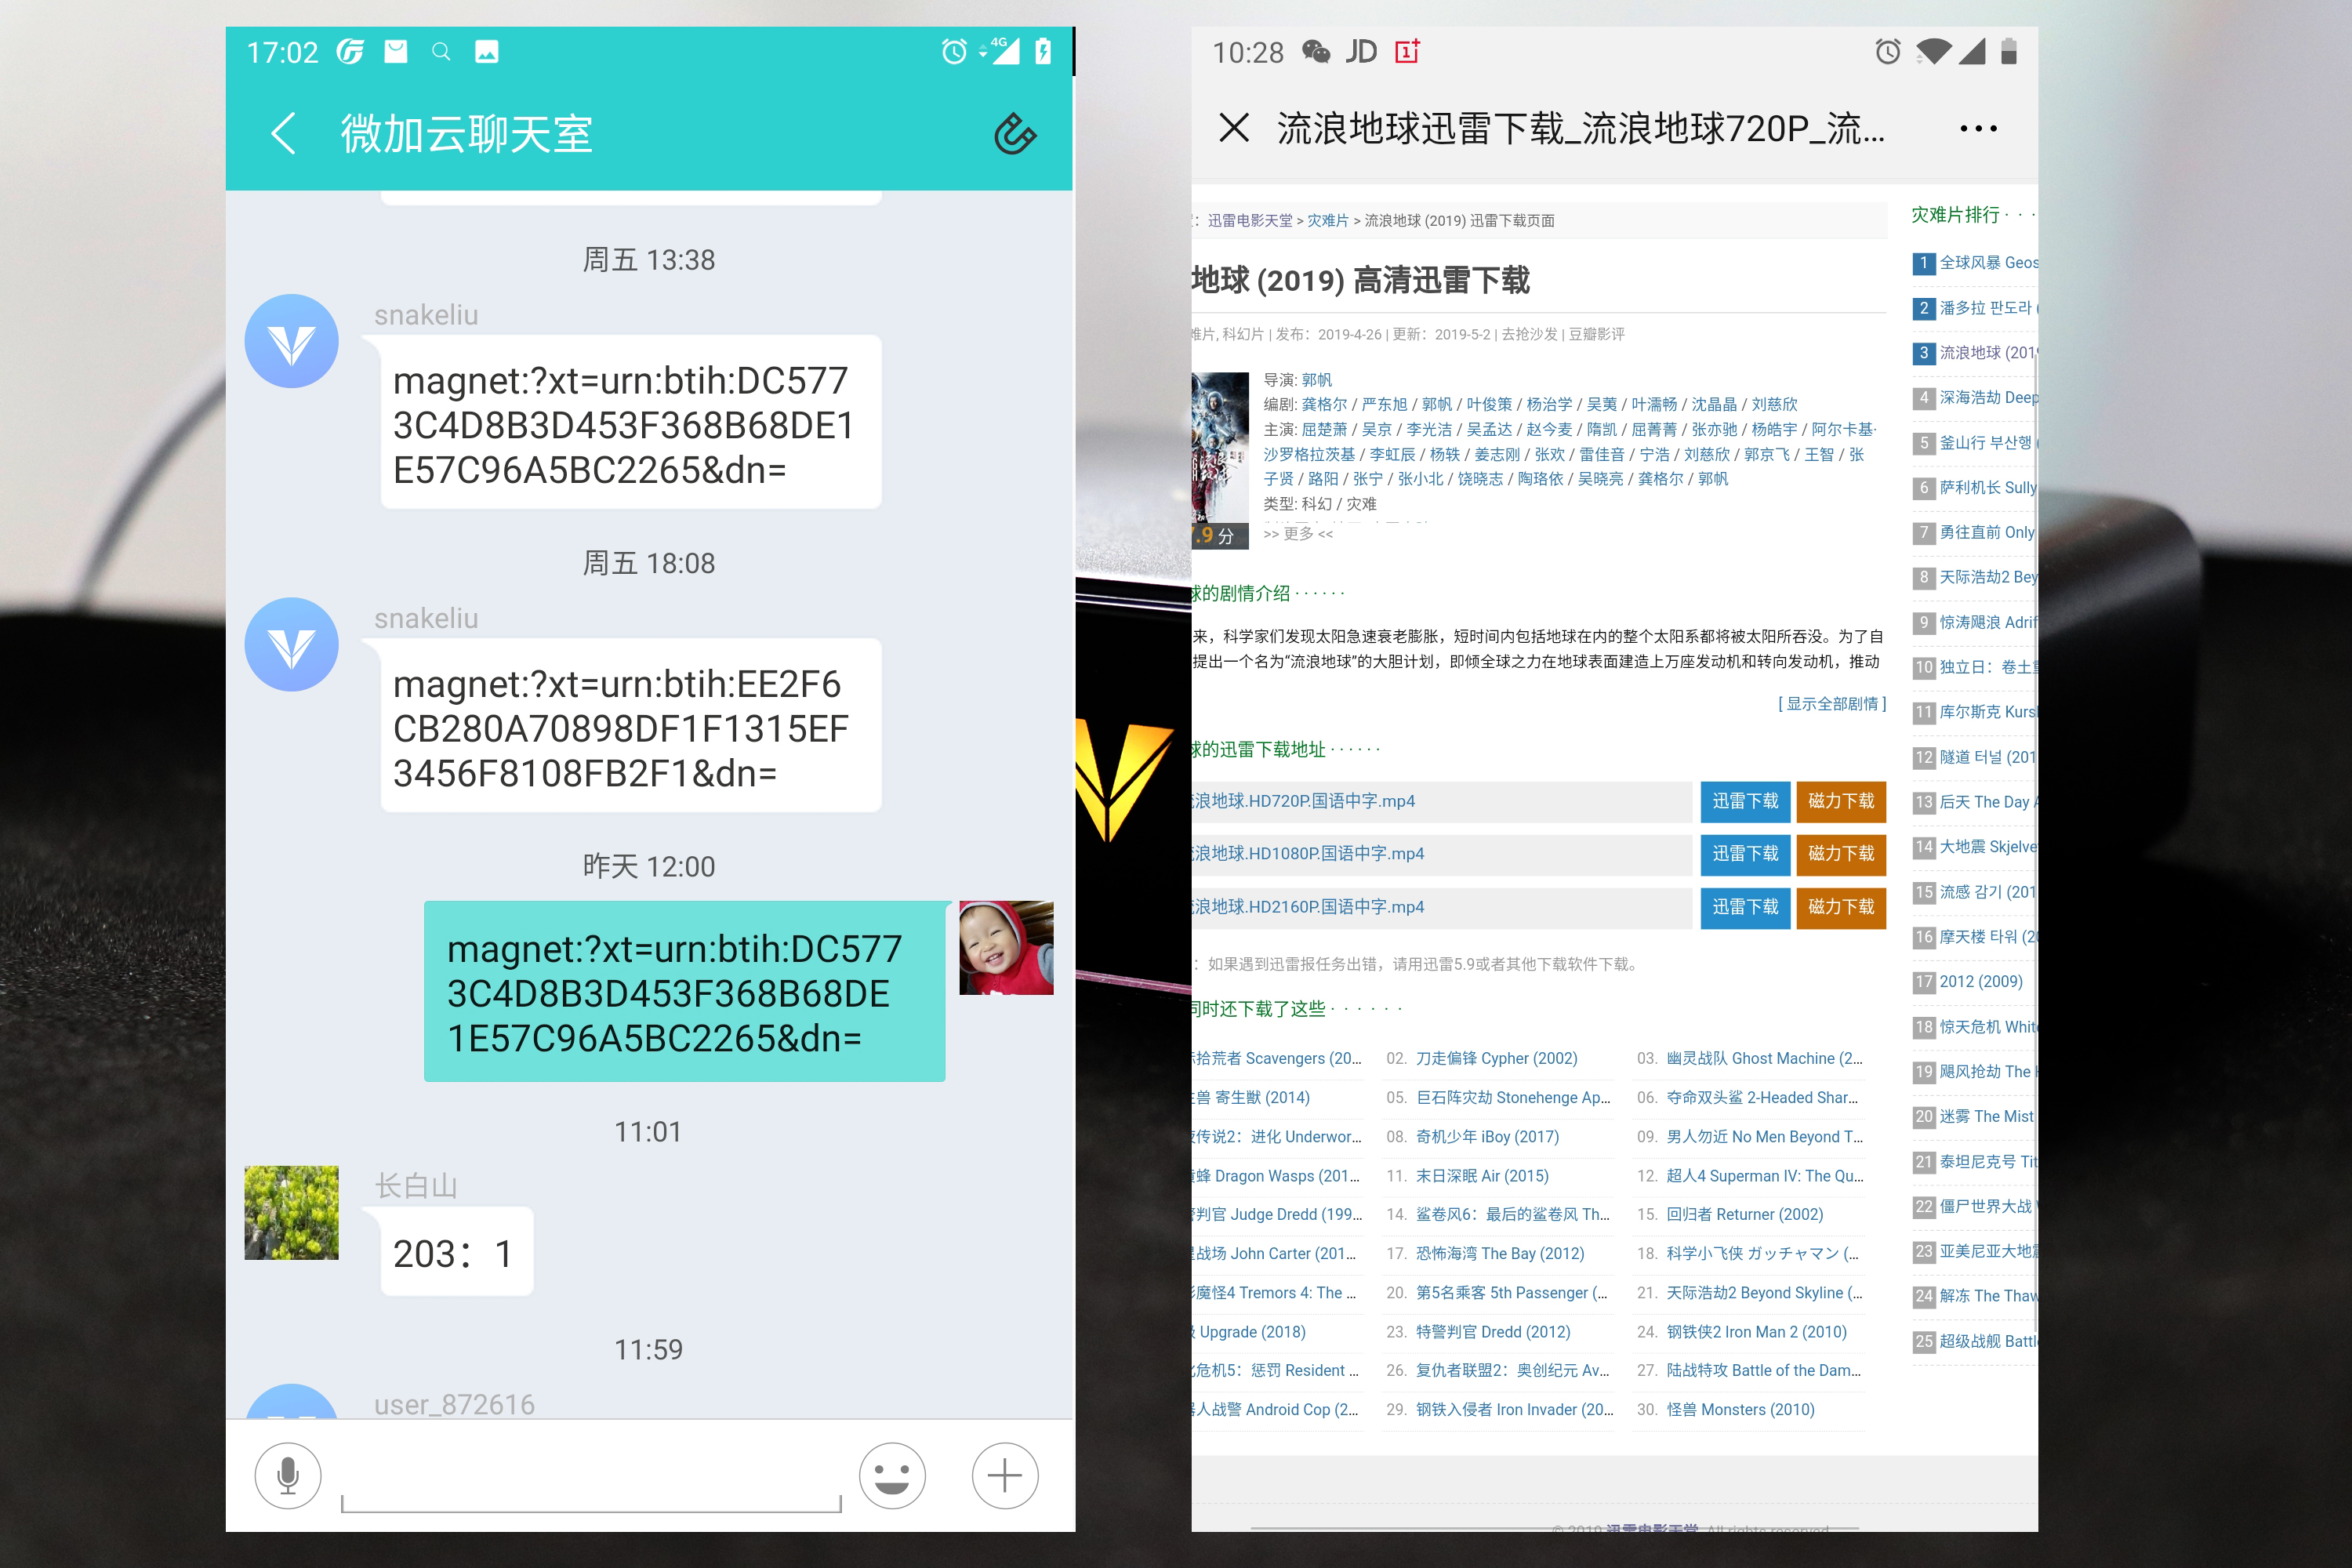Open ranked item 5 釜山行
Screen dimensions: 2352x1568
[x=1988, y=443]
